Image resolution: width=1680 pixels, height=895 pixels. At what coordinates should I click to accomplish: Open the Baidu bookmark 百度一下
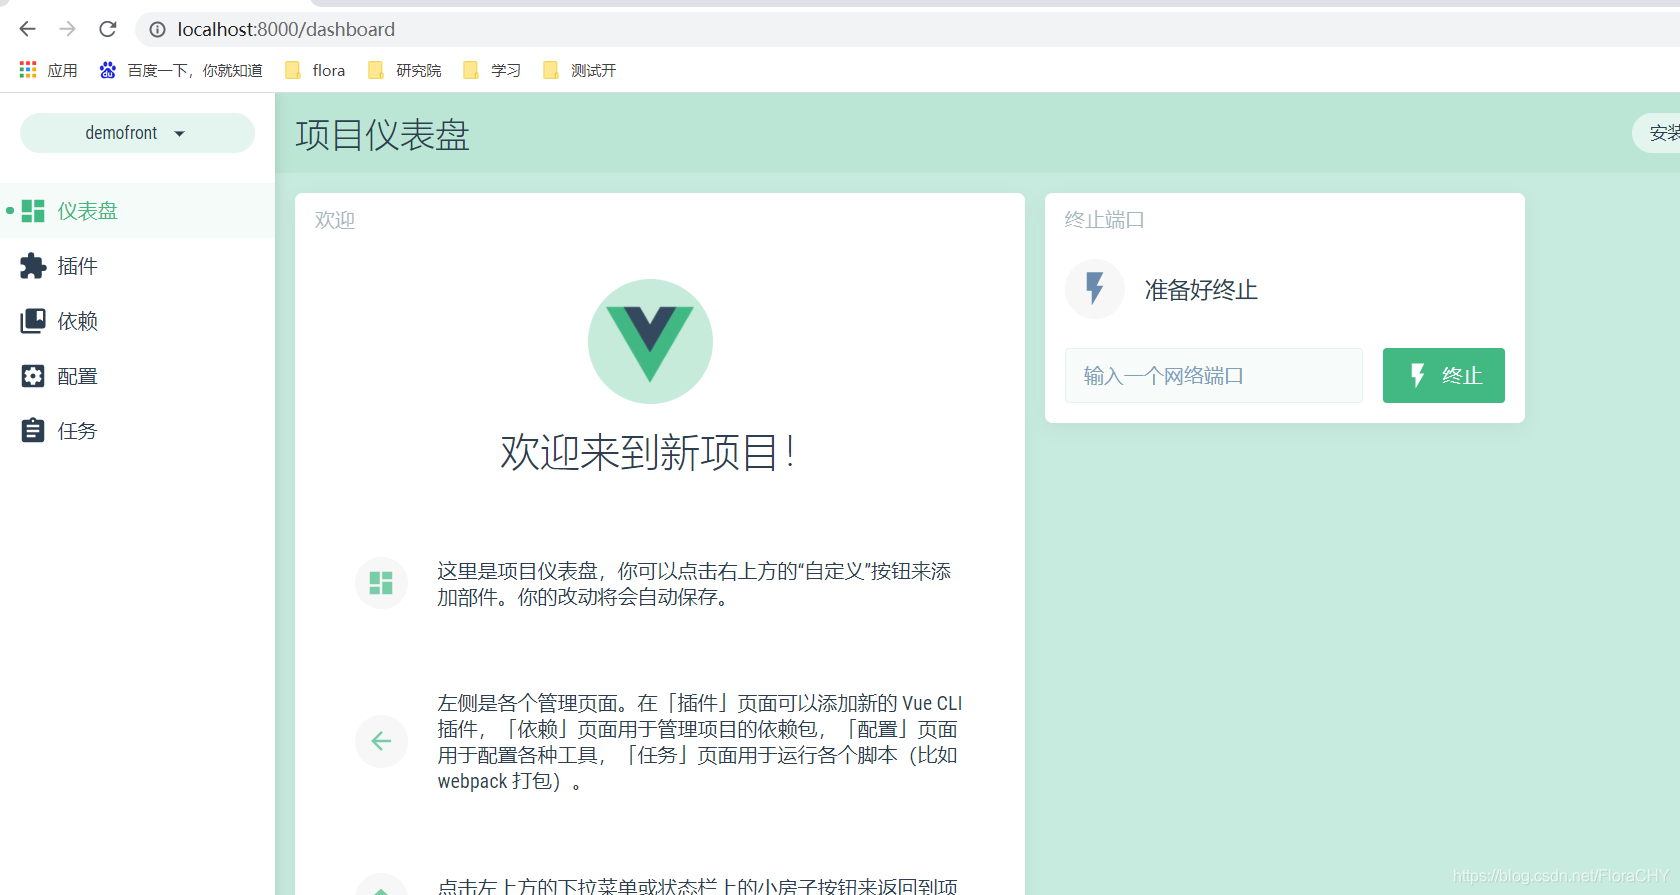pyautogui.click(x=181, y=70)
